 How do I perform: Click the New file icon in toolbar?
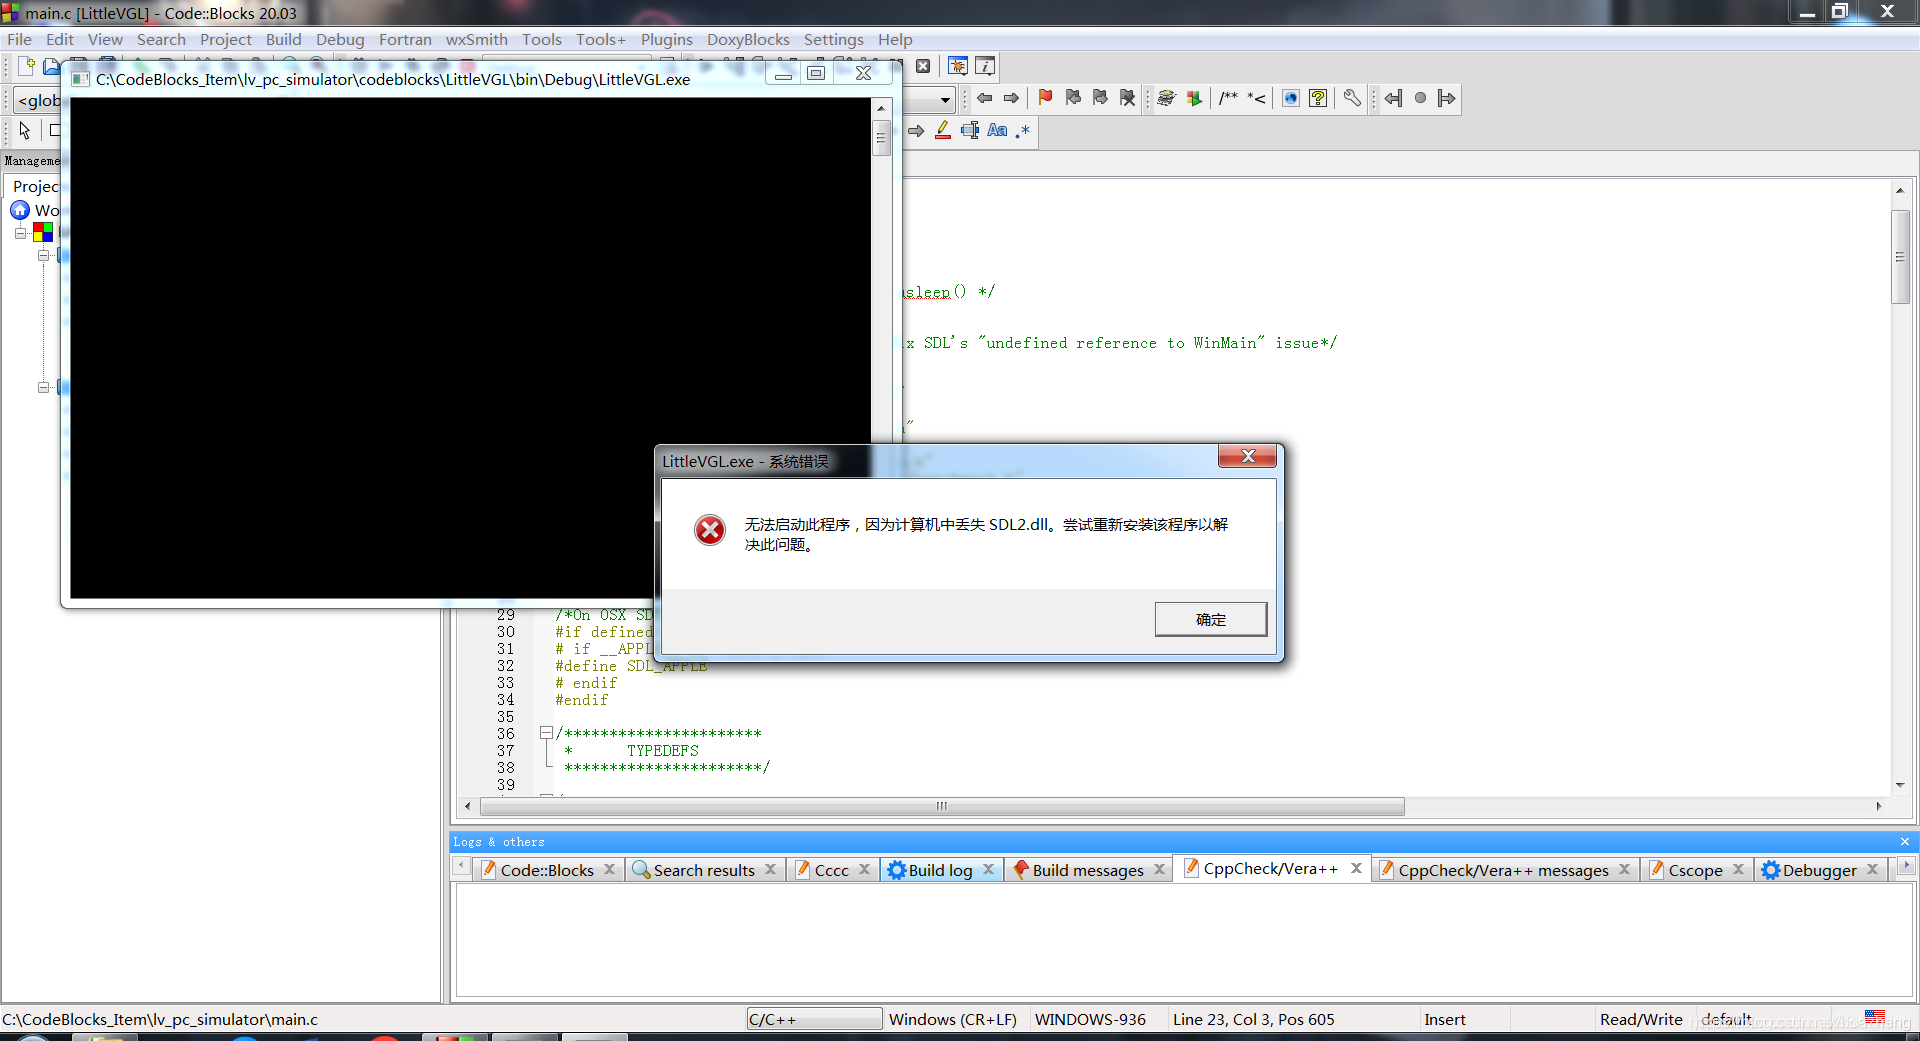(27, 67)
